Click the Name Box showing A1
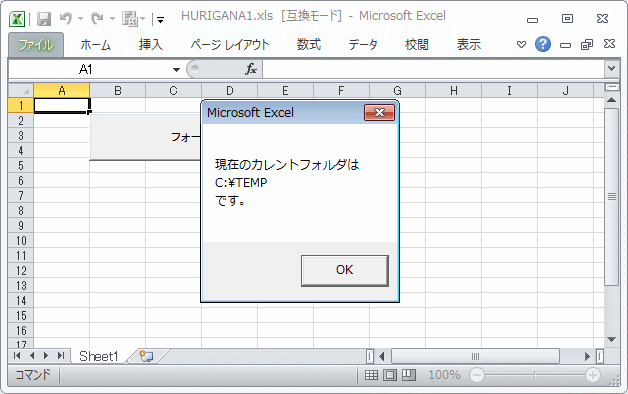Screen dimensions: 628x394 86,70
